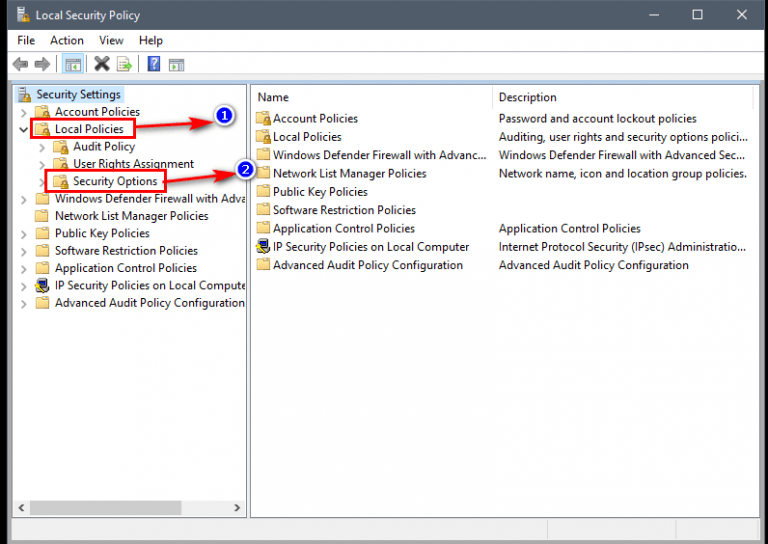Click 'Password and account lockout policies' description
768x544 pixels.
pyautogui.click(x=598, y=118)
